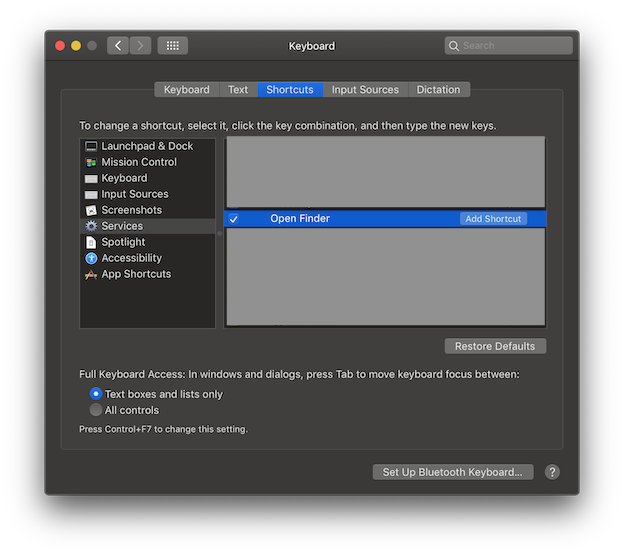
Task: Select the Spotlight label
Action: pos(123,242)
